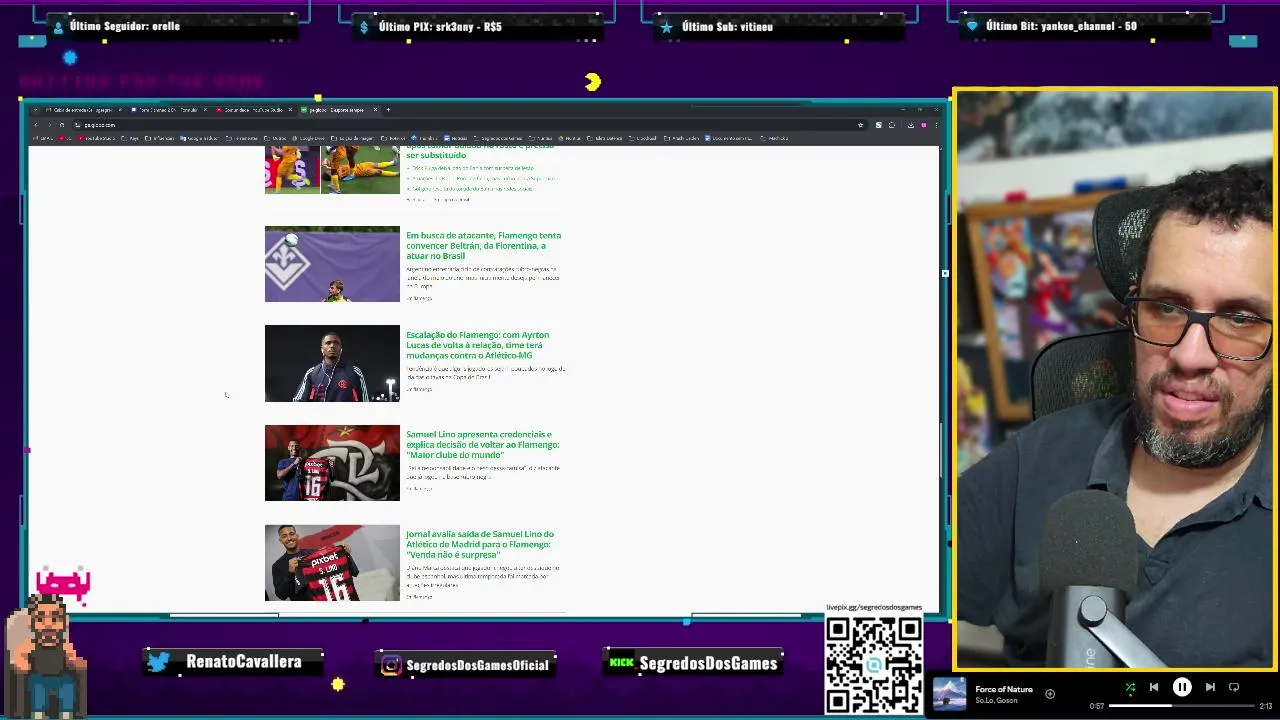Reload the ge.globo page
1280x720 pixels.
(62, 125)
